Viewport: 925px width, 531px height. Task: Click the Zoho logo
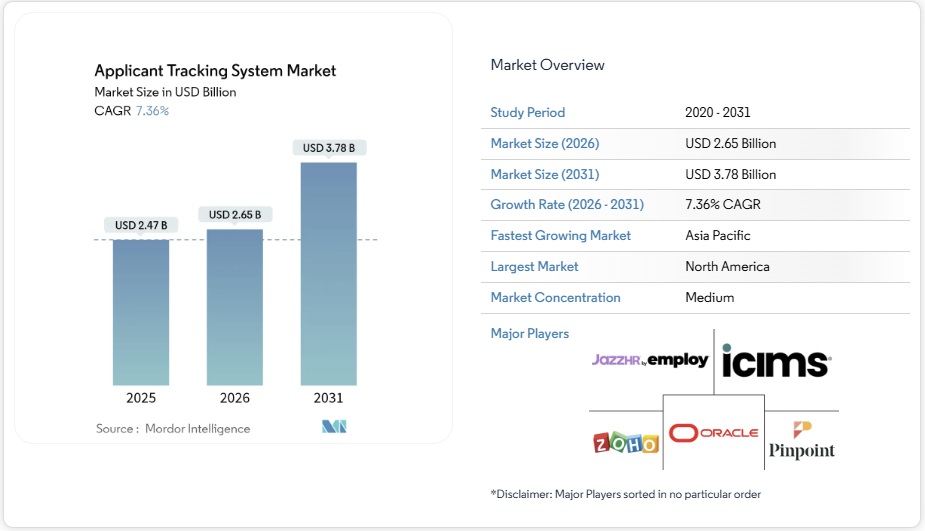(626, 443)
